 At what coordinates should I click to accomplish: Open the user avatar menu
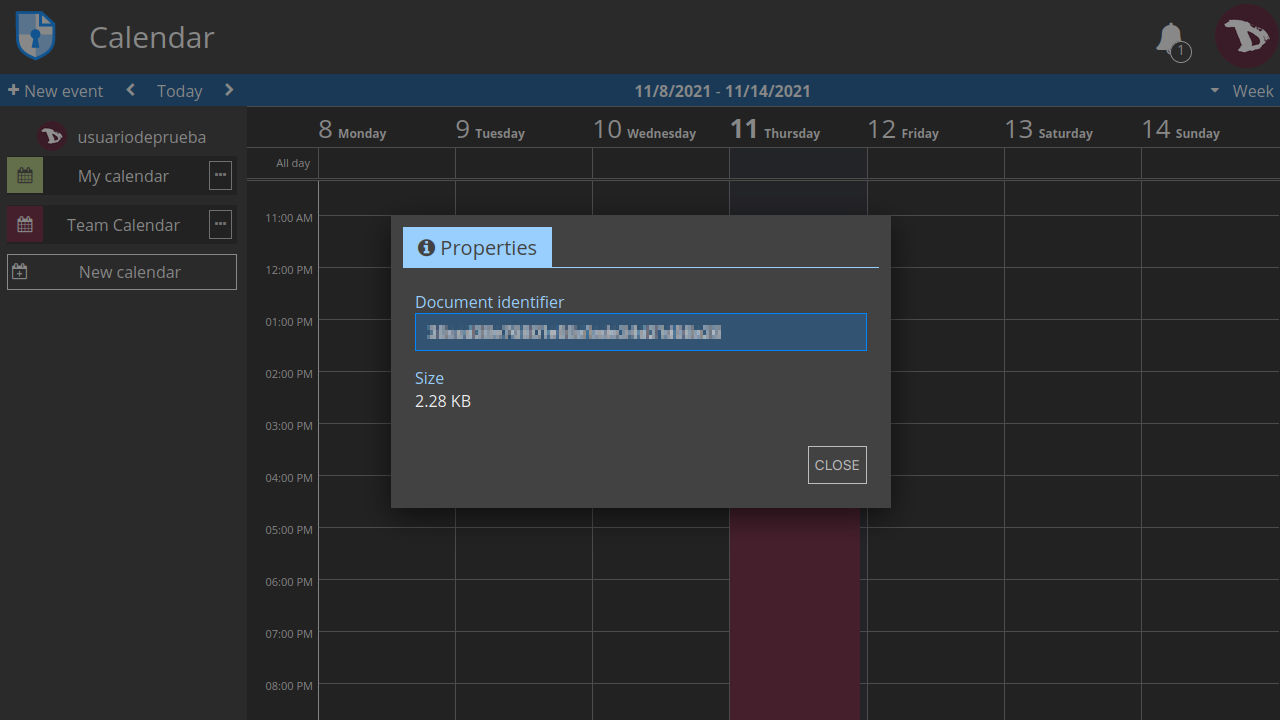click(x=1246, y=37)
